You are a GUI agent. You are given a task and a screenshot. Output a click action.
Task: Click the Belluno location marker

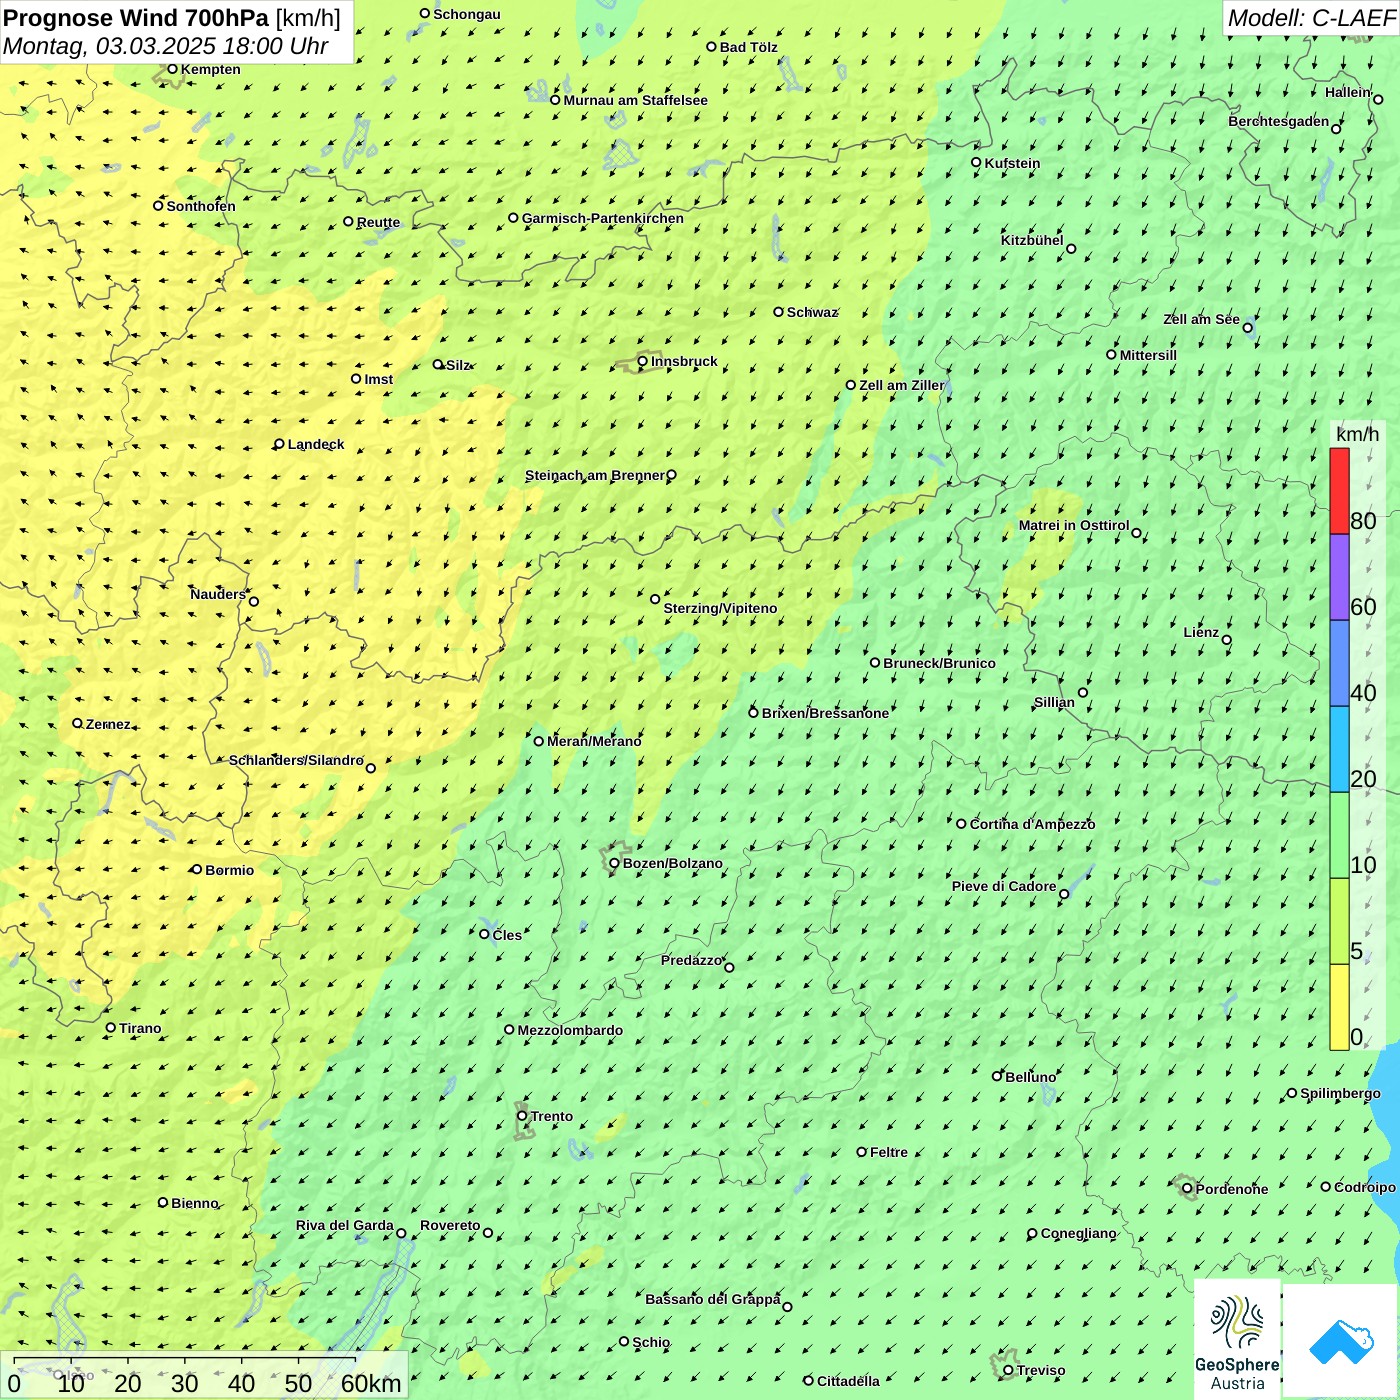(x=997, y=1076)
